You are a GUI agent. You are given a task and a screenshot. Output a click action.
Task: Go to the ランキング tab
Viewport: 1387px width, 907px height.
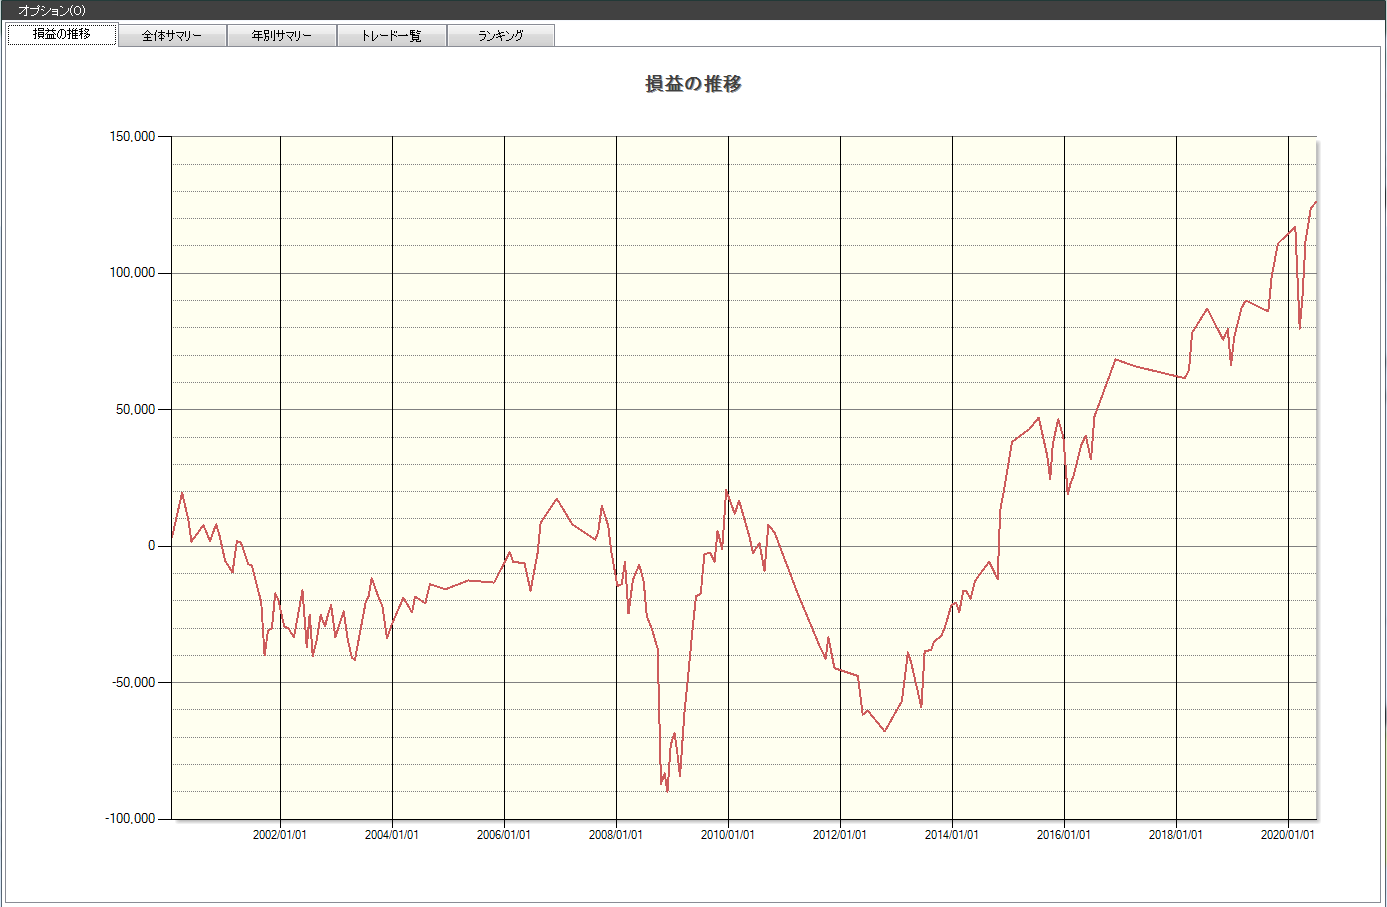[x=501, y=36]
